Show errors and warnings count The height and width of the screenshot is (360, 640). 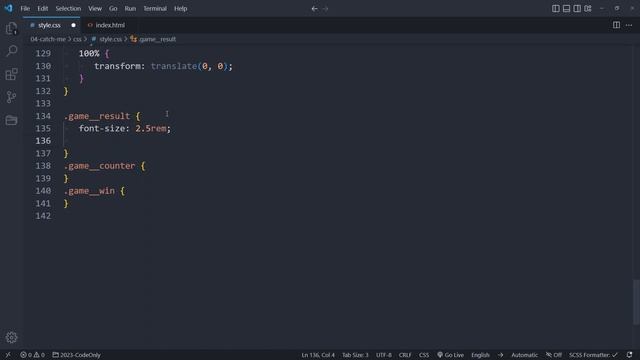[x=33, y=355]
